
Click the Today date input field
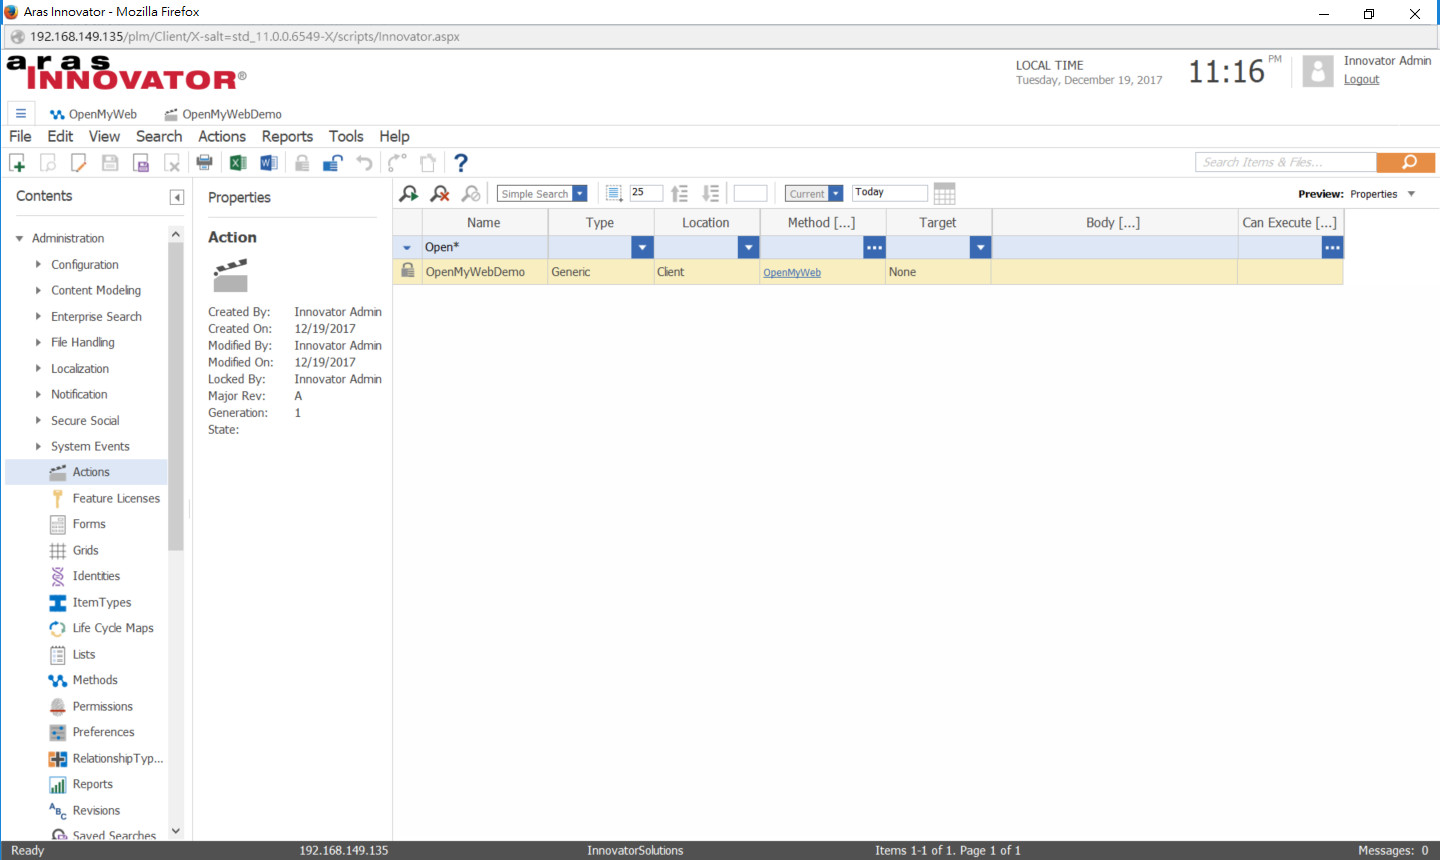[890, 193]
